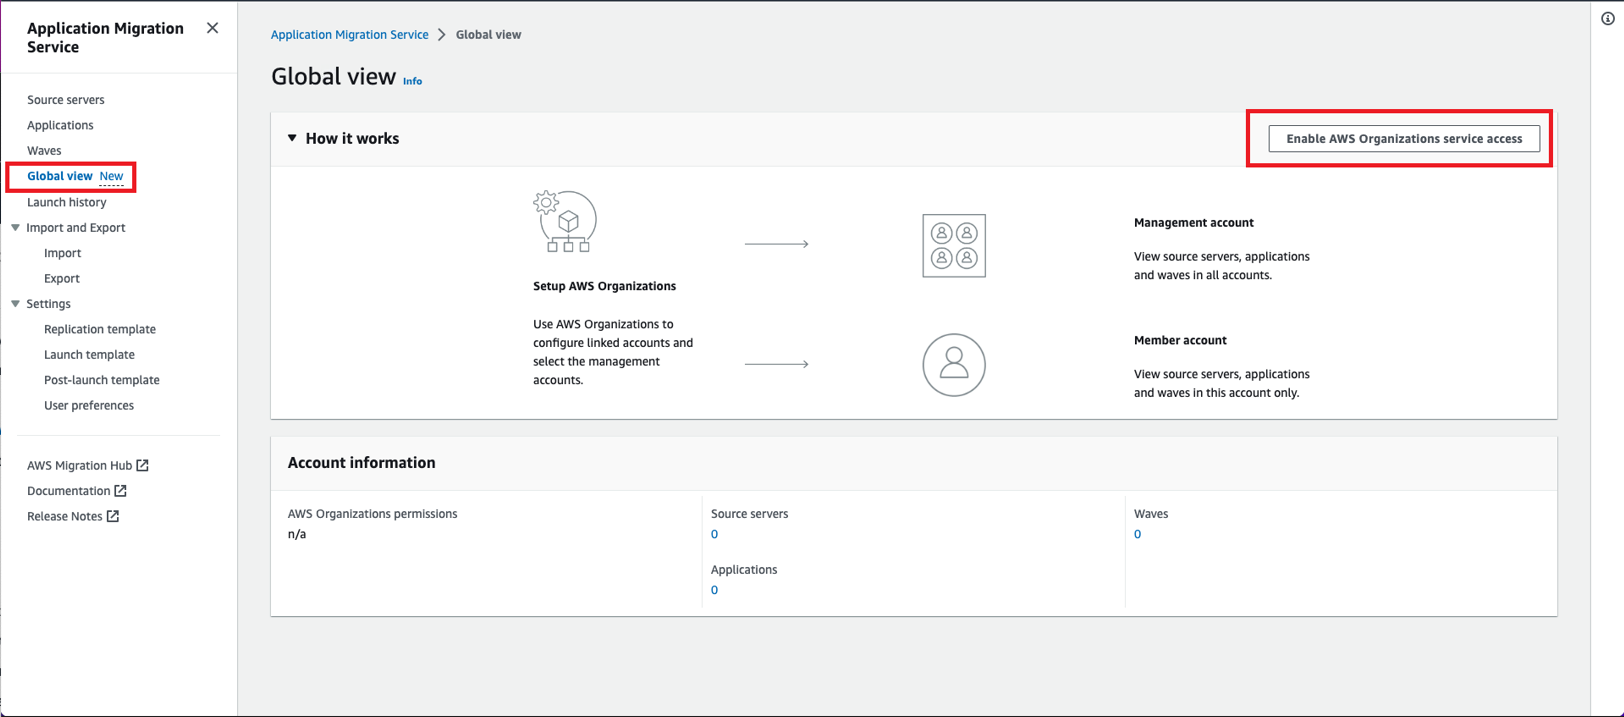1624x717 pixels.
Task: Click the Global view page heading
Action: pos(333,77)
